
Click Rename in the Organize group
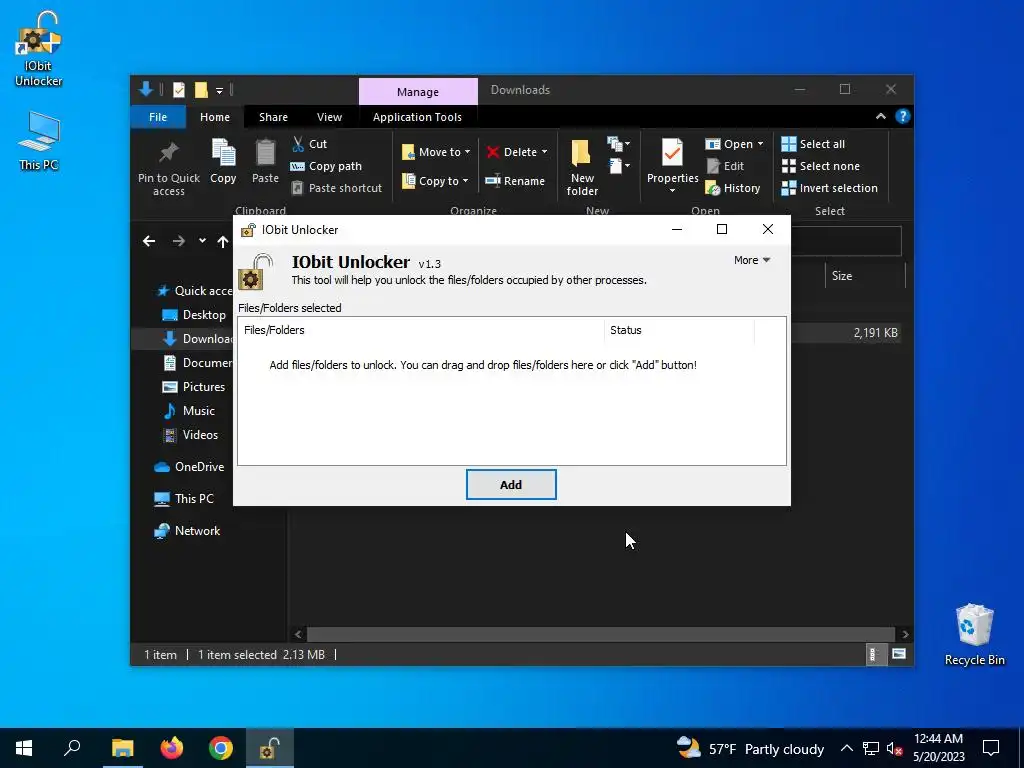click(x=515, y=181)
